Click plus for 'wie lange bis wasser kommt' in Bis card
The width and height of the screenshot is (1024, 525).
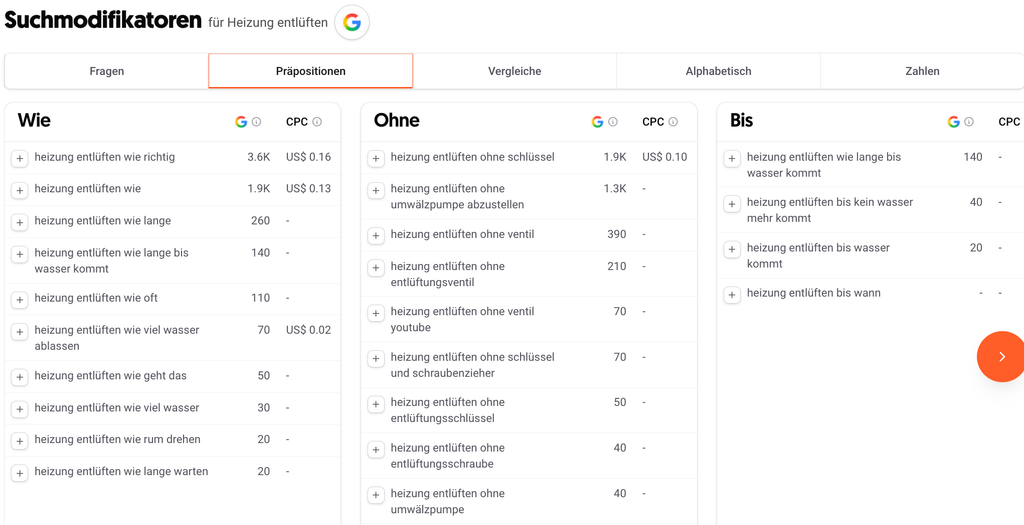click(732, 159)
